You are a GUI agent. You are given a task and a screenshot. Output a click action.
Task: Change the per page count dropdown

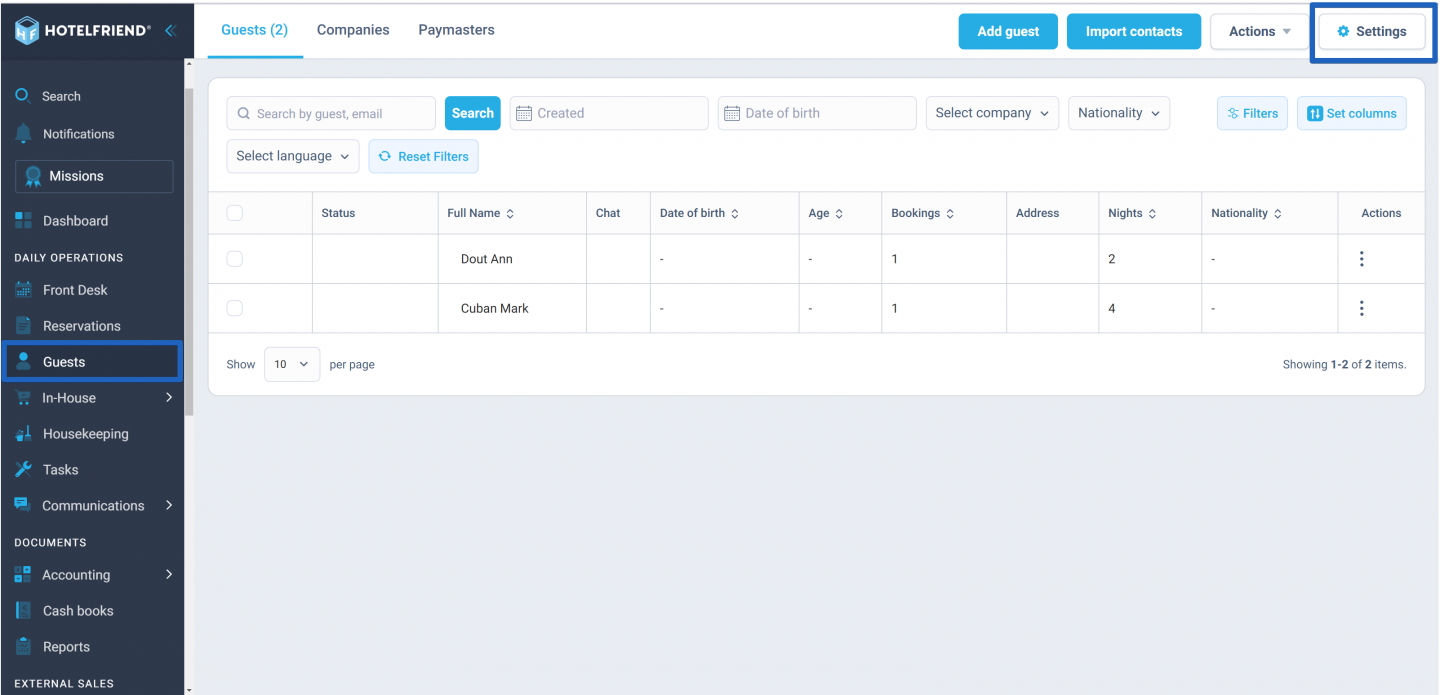click(x=292, y=364)
